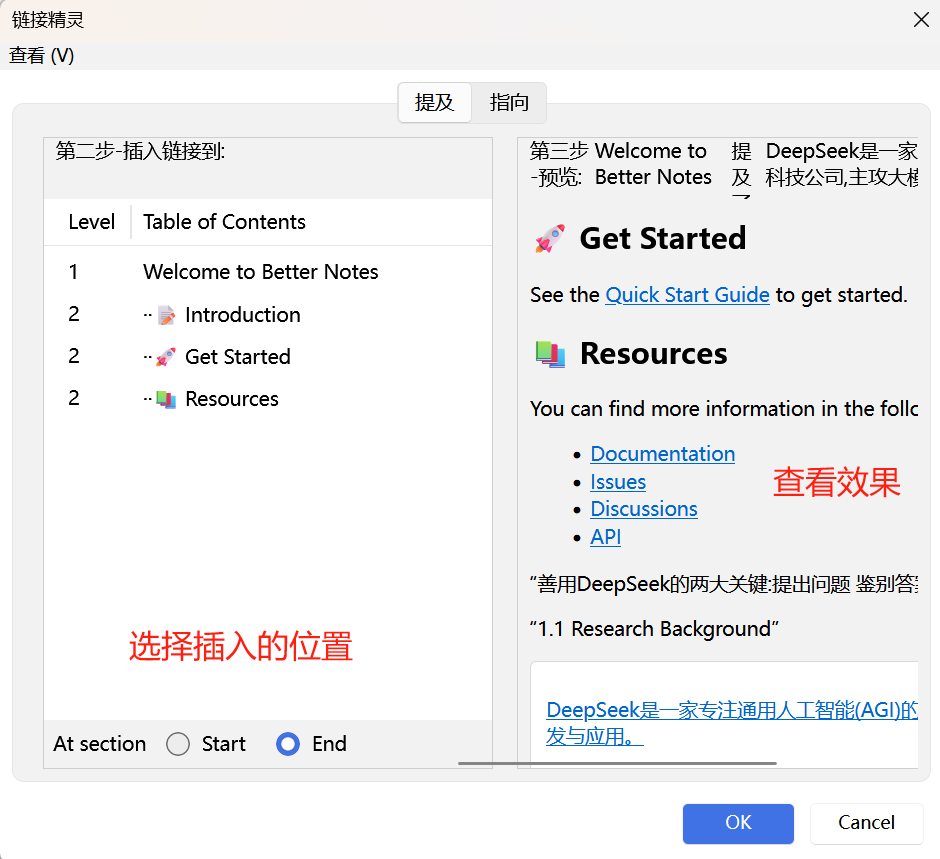
Task: Select the Introduction outline row
Action: (268, 315)
